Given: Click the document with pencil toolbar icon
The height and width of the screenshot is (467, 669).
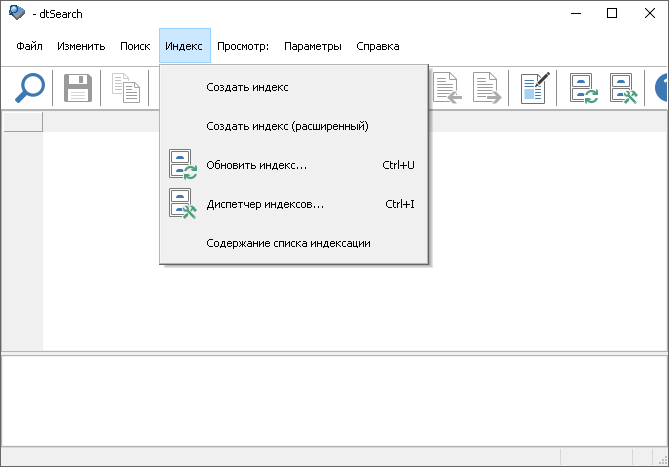Looking at the screenshot, I should pyautogui.click(x=535, y=88).
